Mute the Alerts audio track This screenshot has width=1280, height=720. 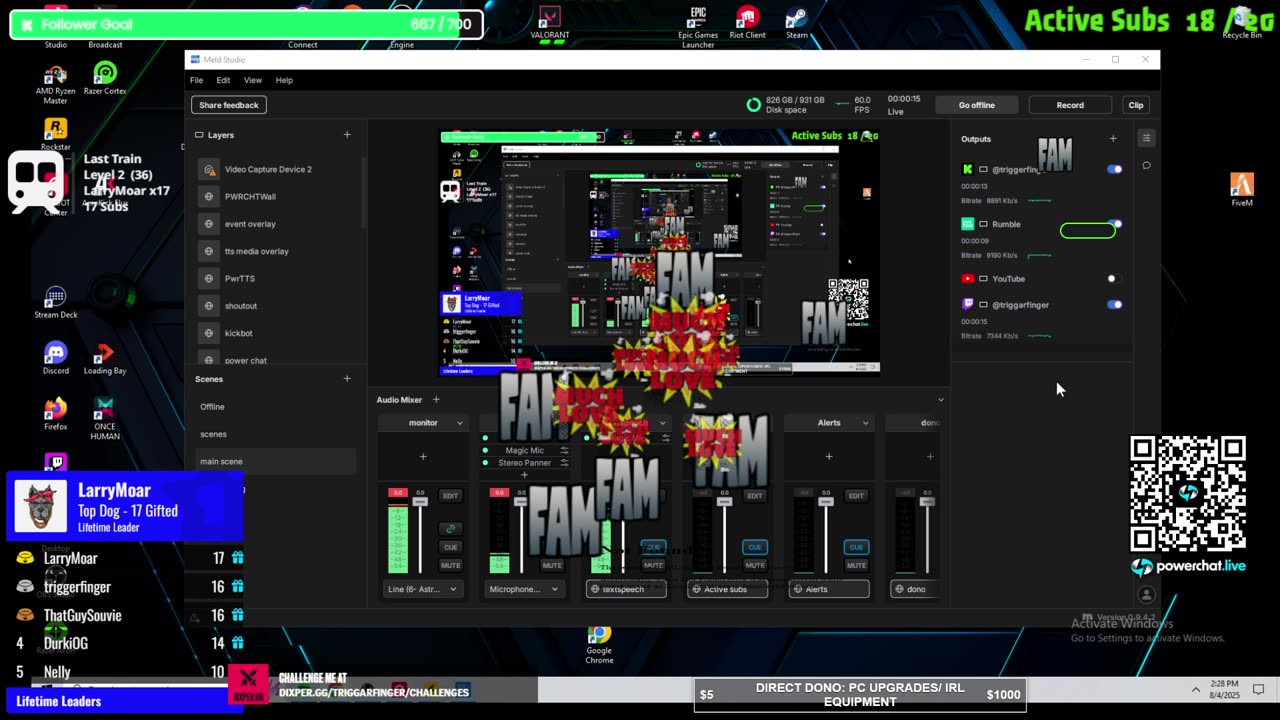(856, 566)
